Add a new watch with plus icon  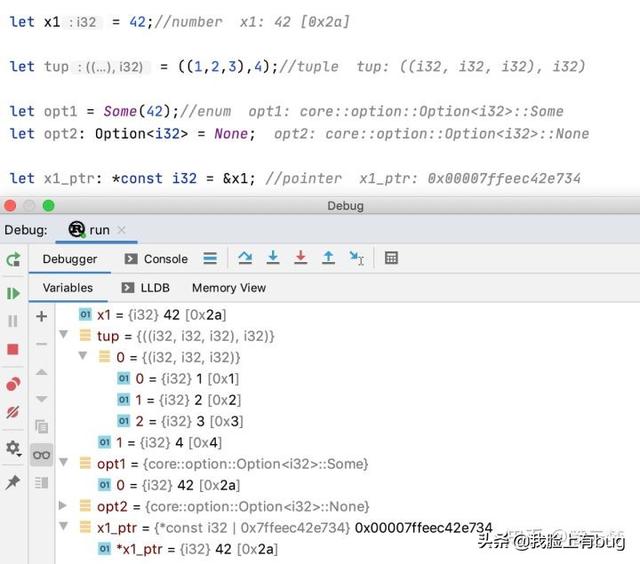(x=41, y=316)
